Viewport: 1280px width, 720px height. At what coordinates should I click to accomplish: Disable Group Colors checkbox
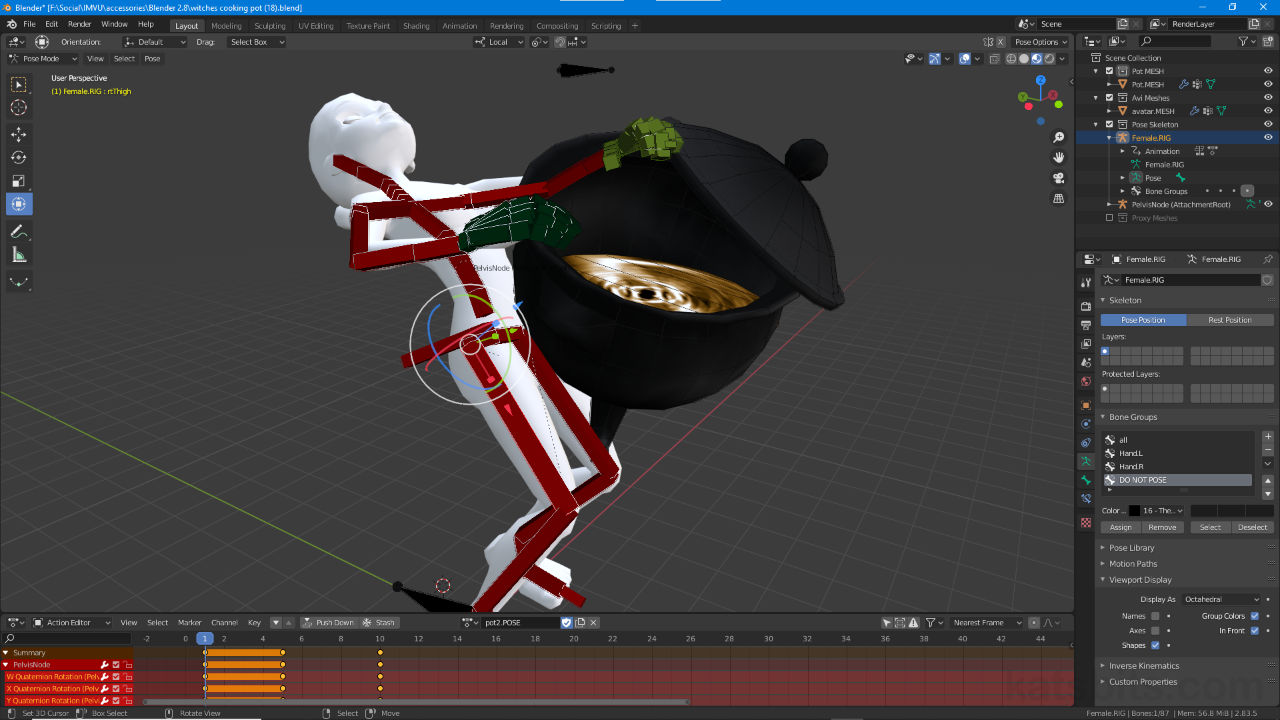click(1255, 616)
